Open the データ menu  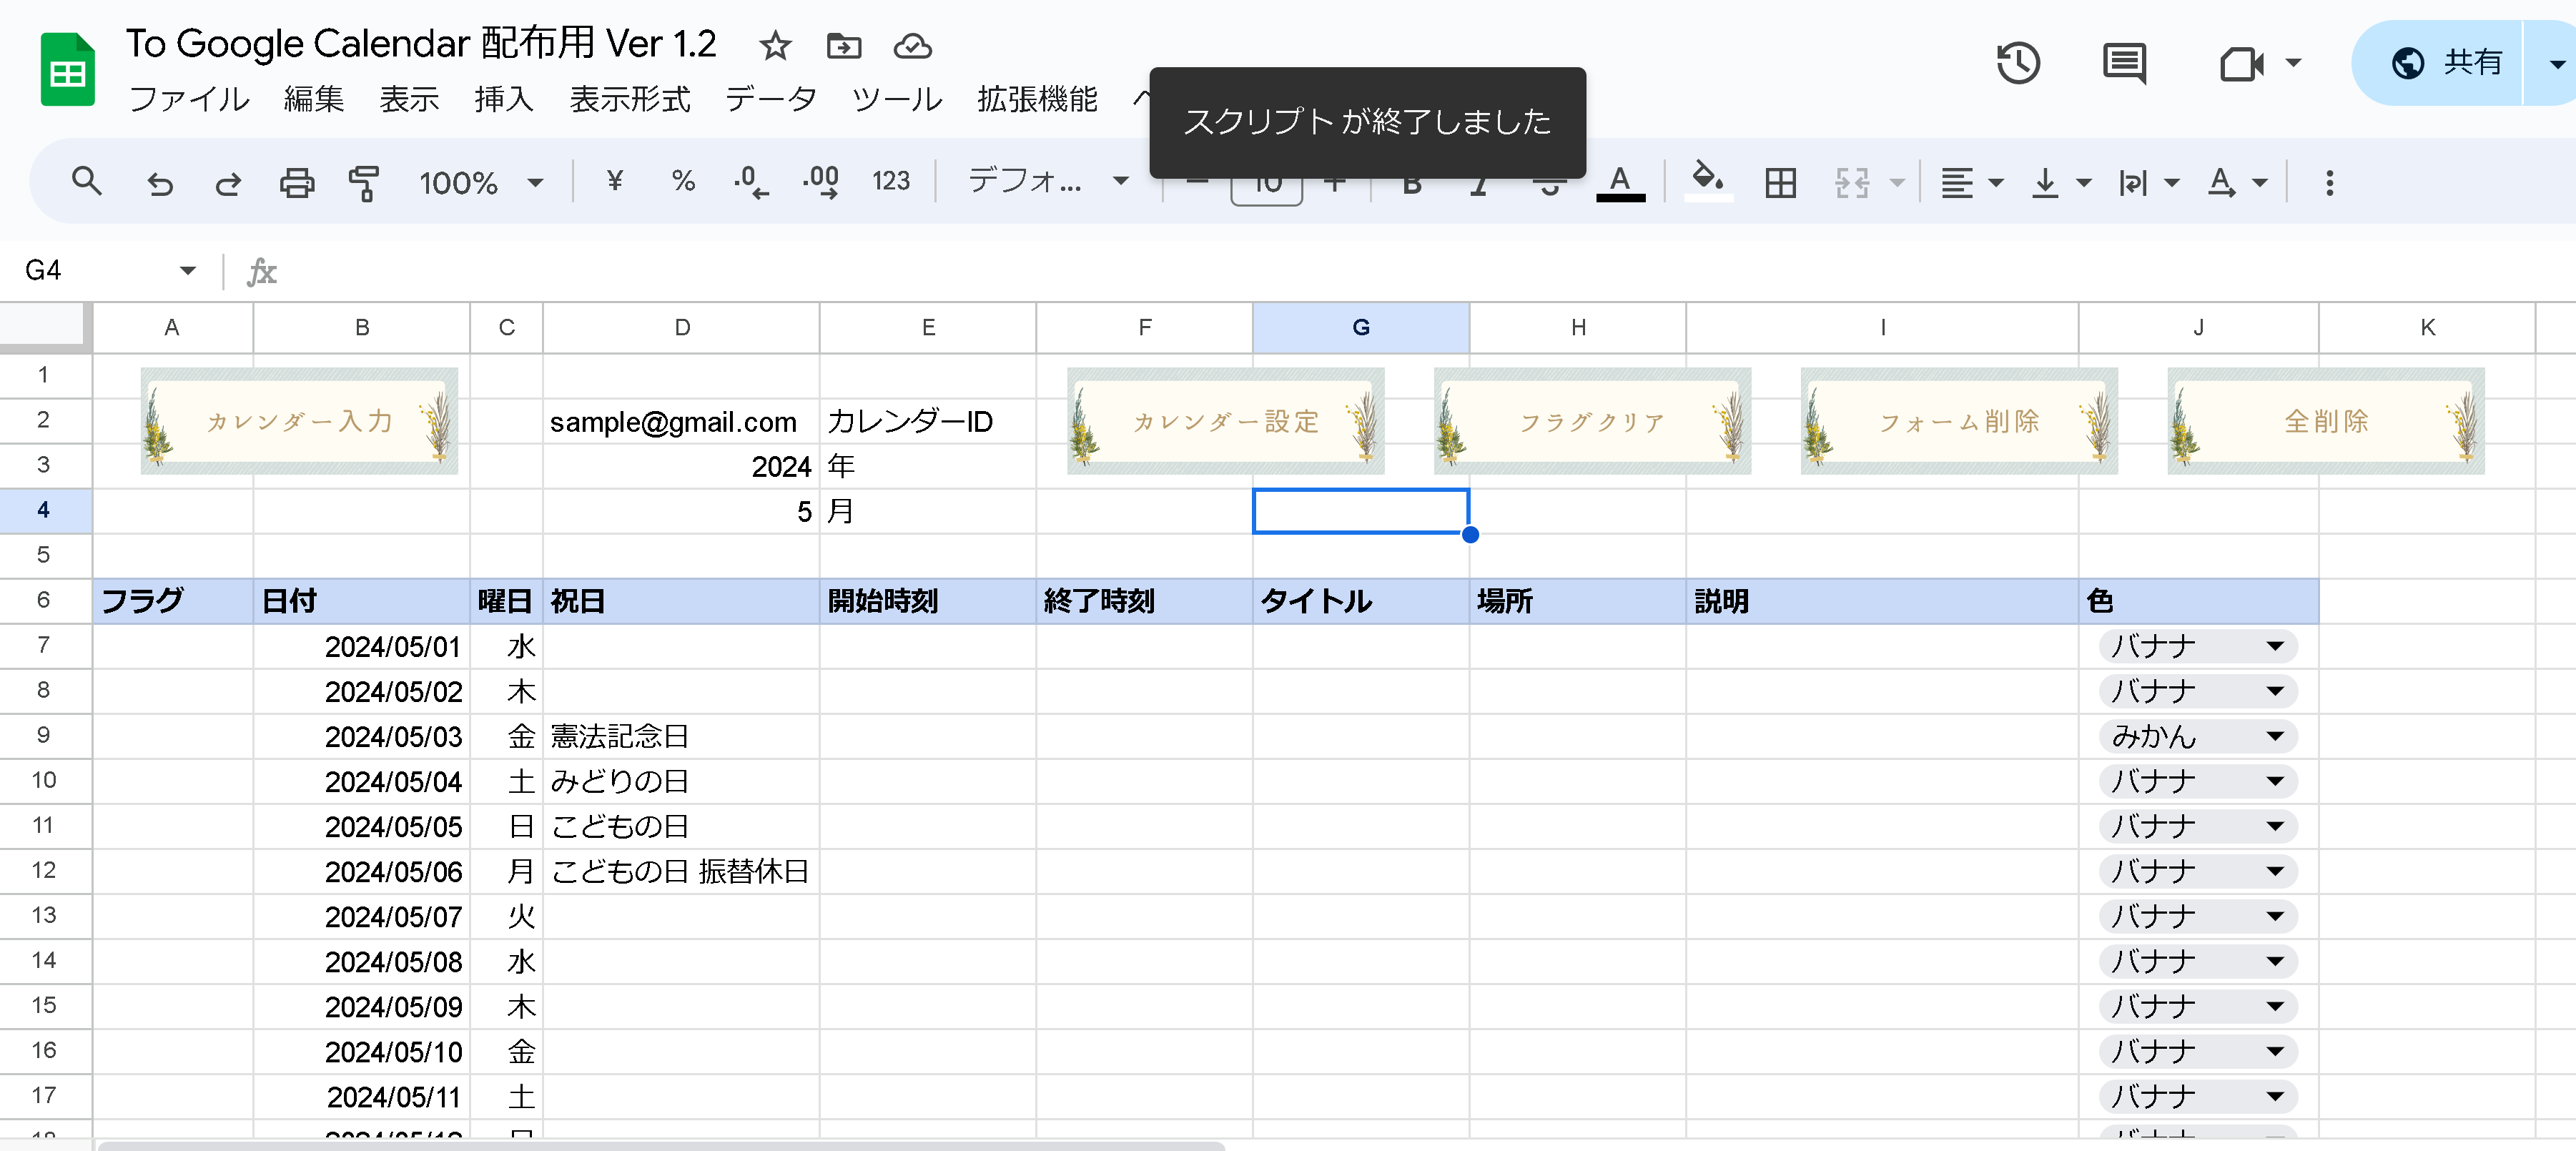tap(770, 99)
